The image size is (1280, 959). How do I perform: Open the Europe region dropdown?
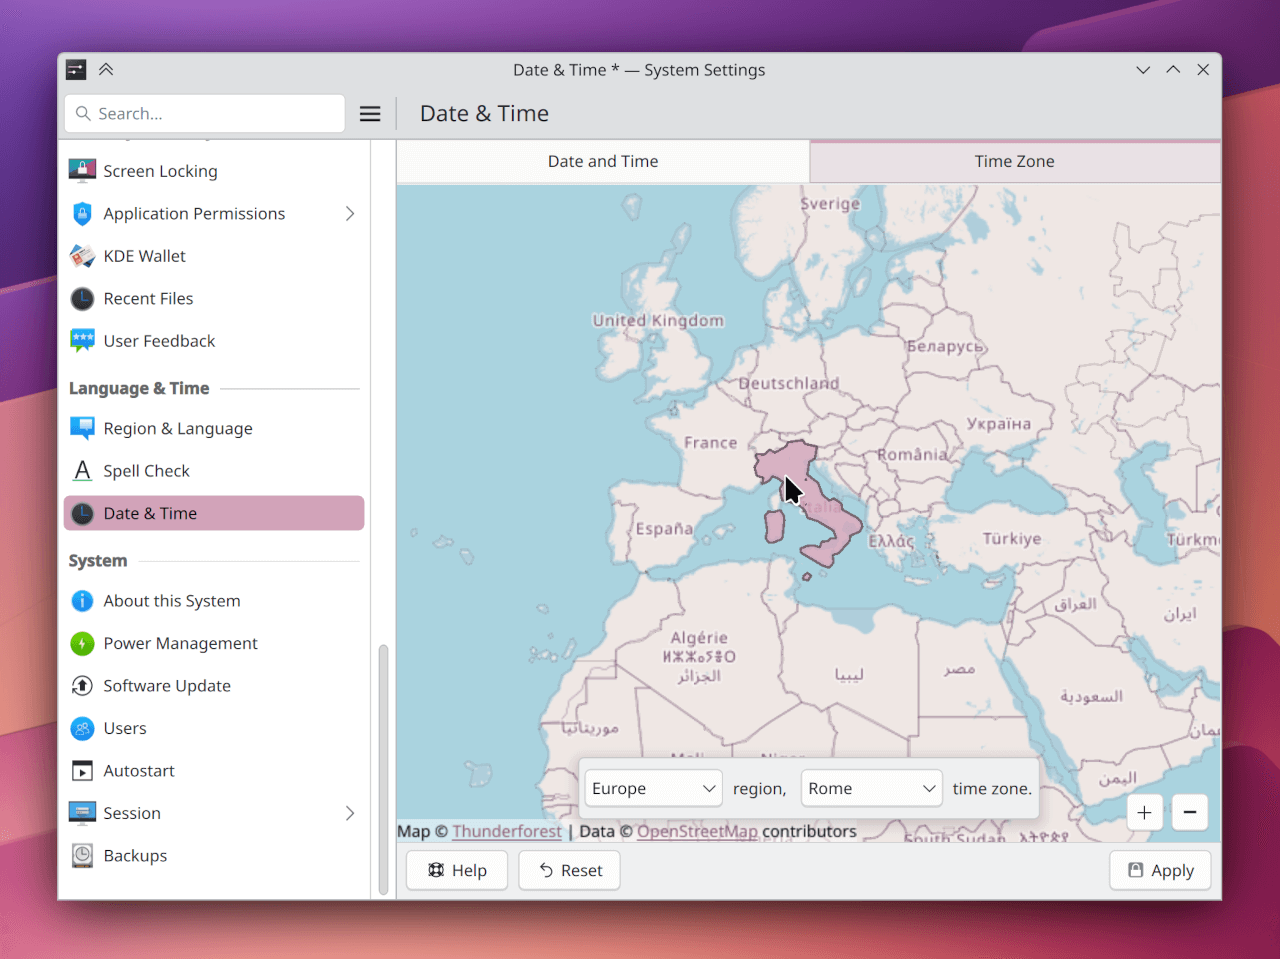click(x=652, y=788)
